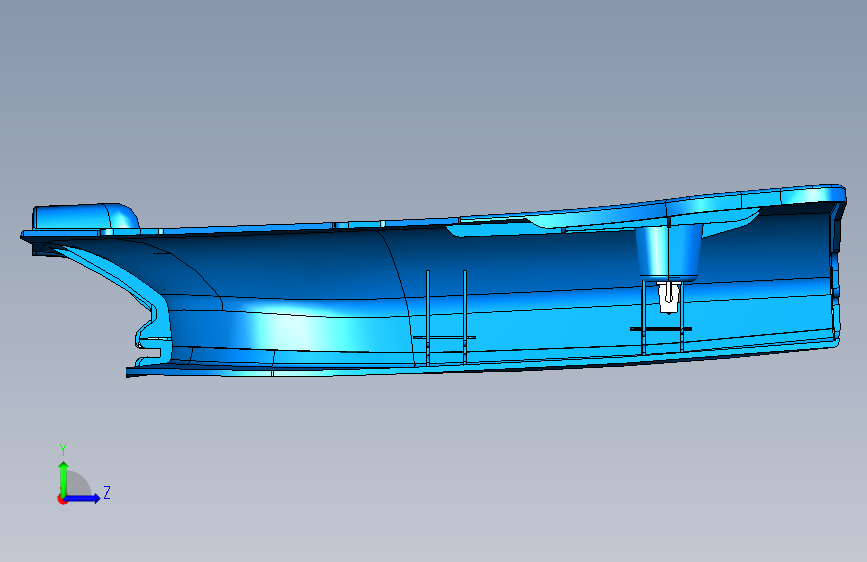Screen dimensions: 867x562
Task: Select the white clip fastener on the model
Action: tap(669, 297)
